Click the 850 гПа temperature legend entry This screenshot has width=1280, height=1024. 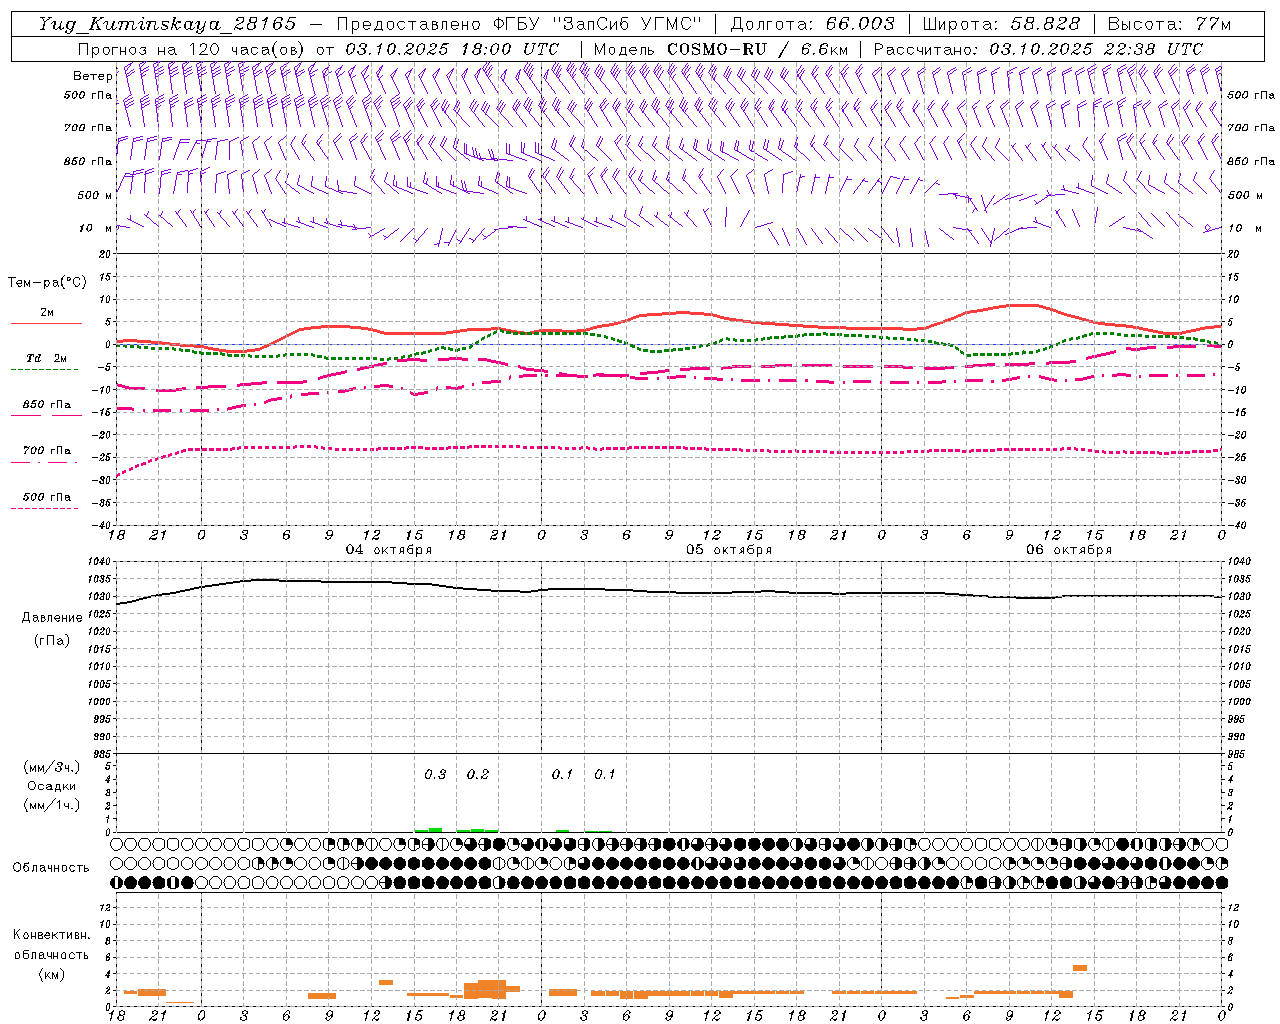point(46,405)
